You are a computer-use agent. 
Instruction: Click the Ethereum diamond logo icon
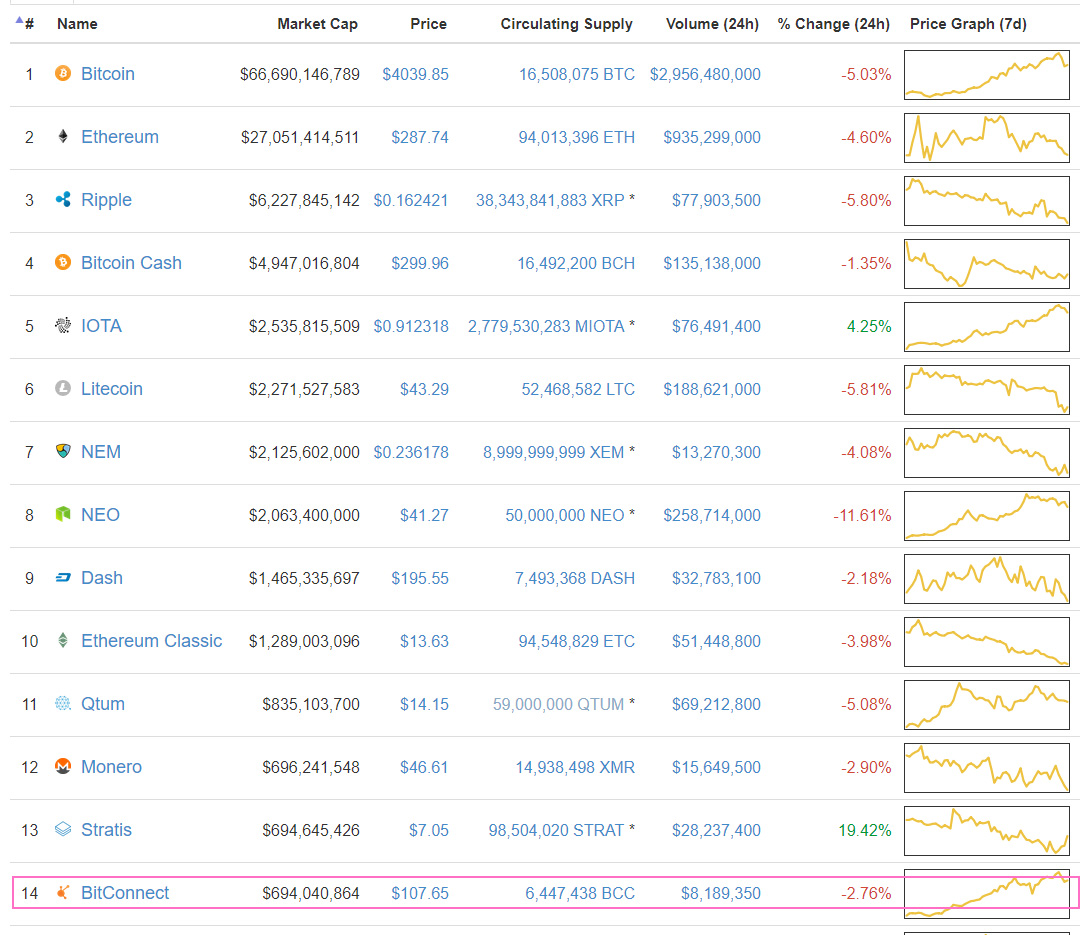point(63,136)
